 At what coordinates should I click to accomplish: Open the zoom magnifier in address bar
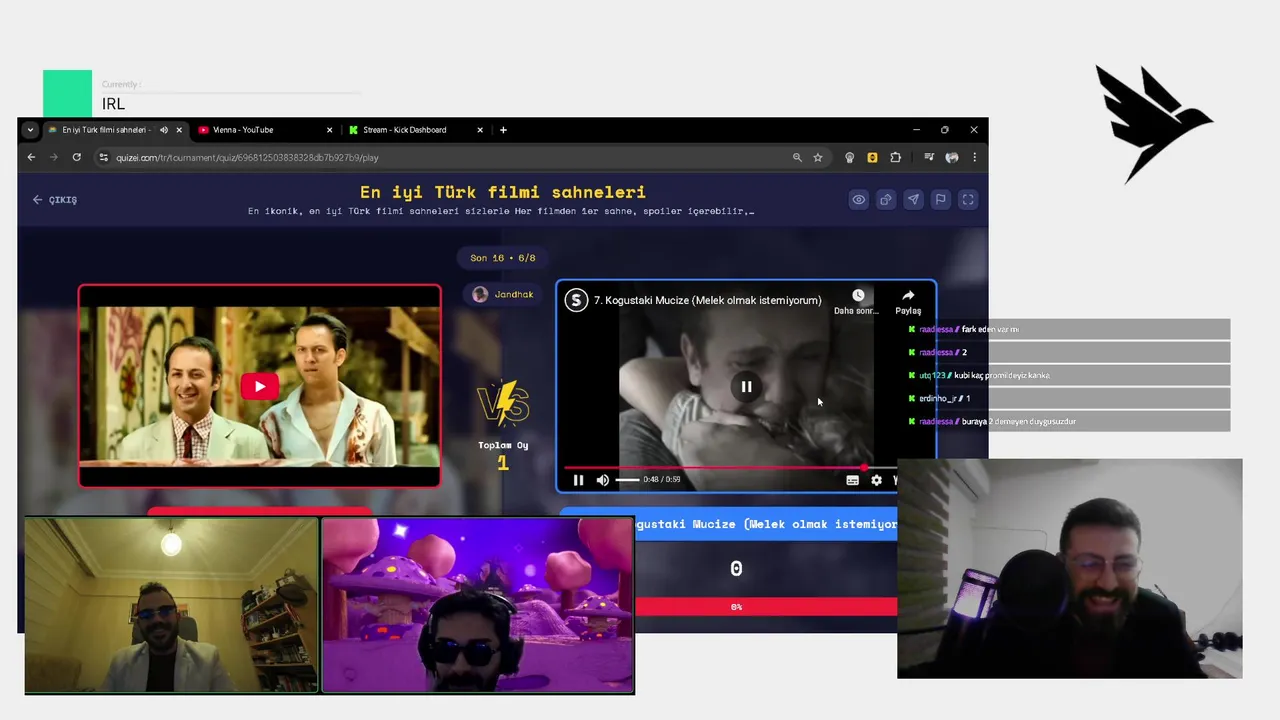(797, 157)
